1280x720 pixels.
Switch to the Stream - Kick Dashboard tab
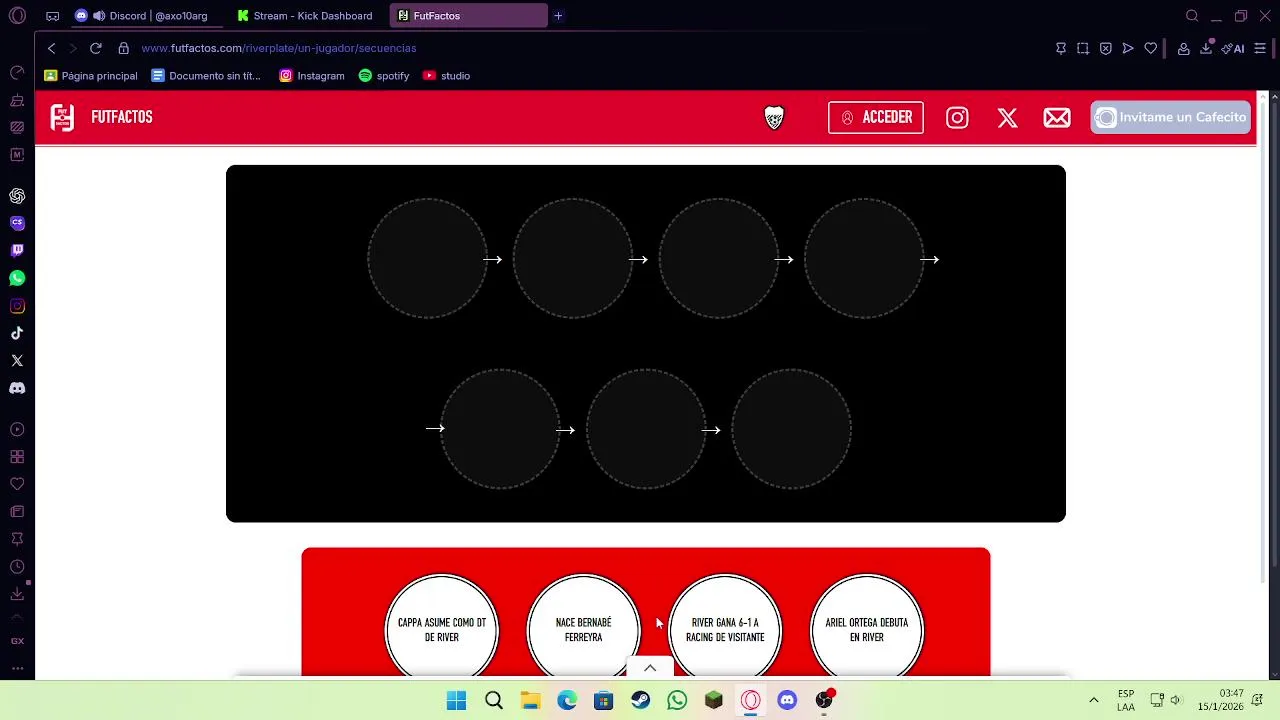[x=305, y=16]
